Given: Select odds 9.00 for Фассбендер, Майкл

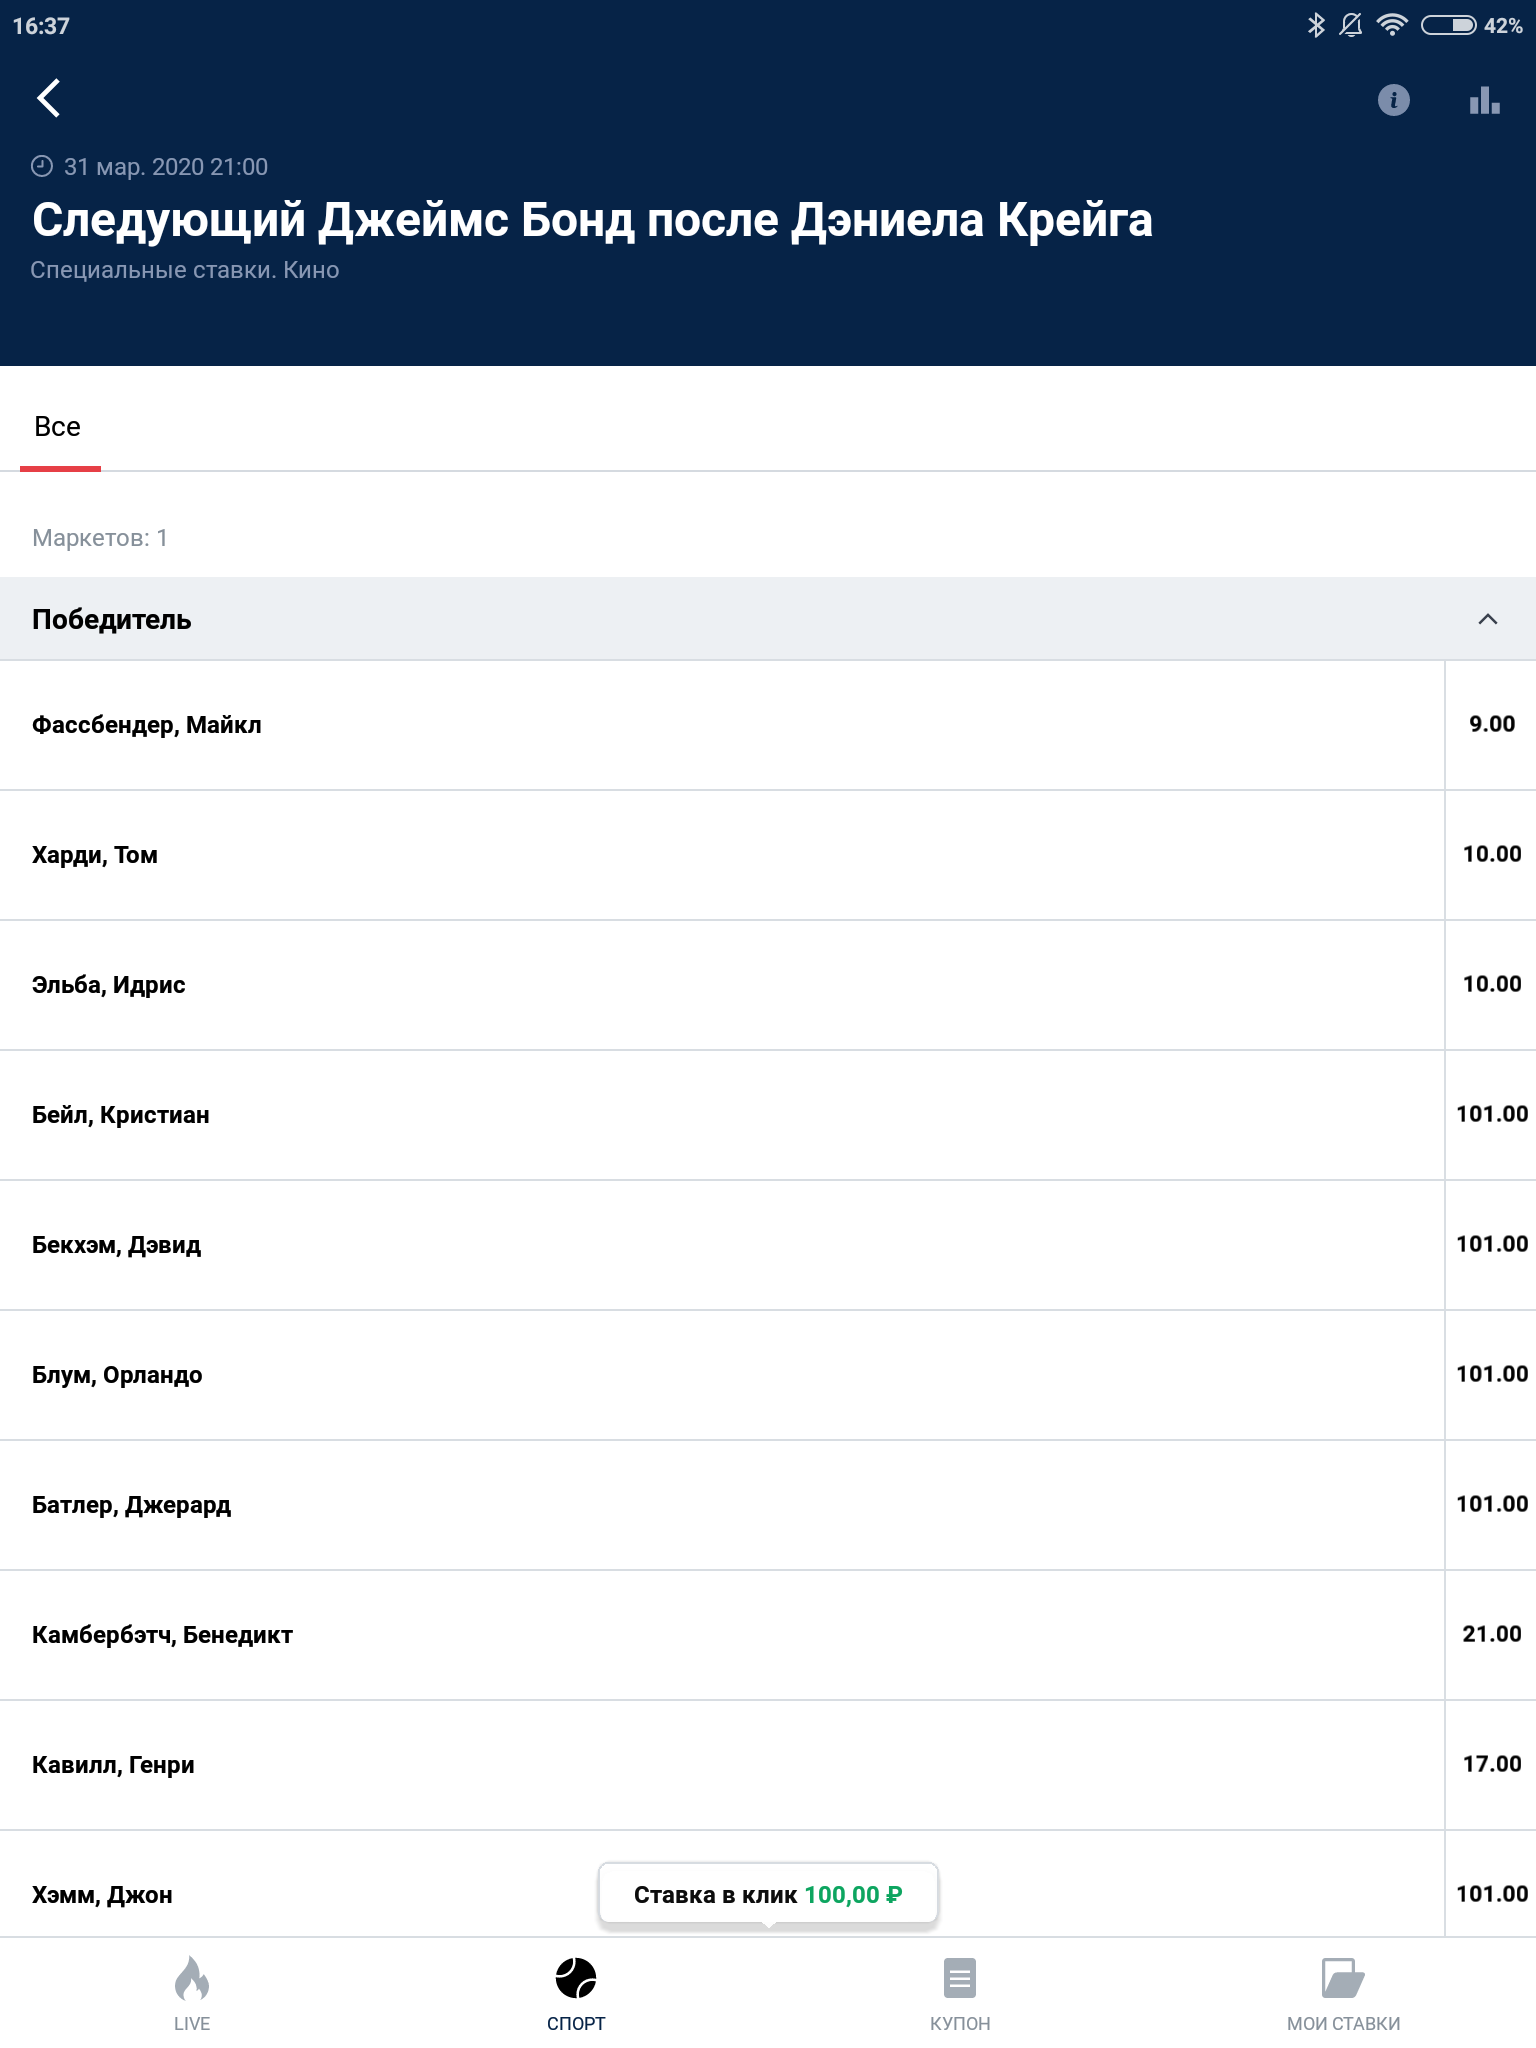Looking at the screenshot, I should point(1491,725).
